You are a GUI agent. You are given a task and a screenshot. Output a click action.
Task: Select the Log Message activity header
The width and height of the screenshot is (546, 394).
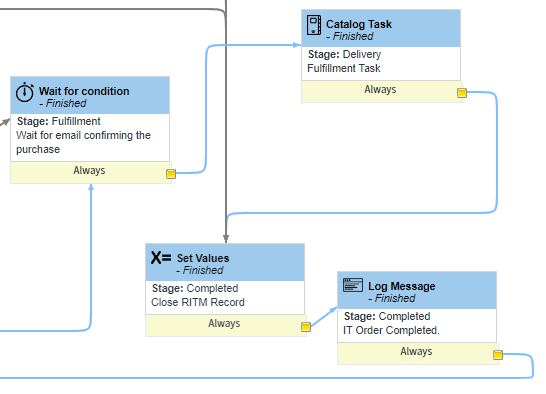point(417,290)
